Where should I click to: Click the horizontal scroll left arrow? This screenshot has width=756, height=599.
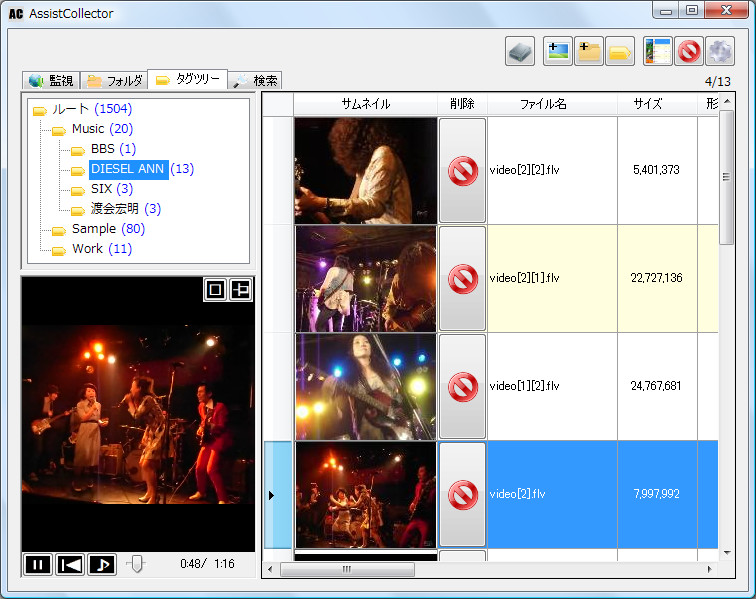[270, 569]
